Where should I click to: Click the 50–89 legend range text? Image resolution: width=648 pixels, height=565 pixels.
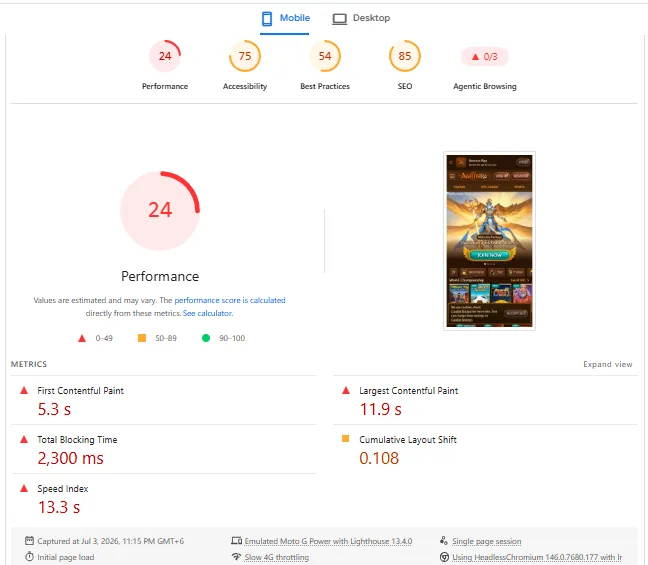pos(166,338)
